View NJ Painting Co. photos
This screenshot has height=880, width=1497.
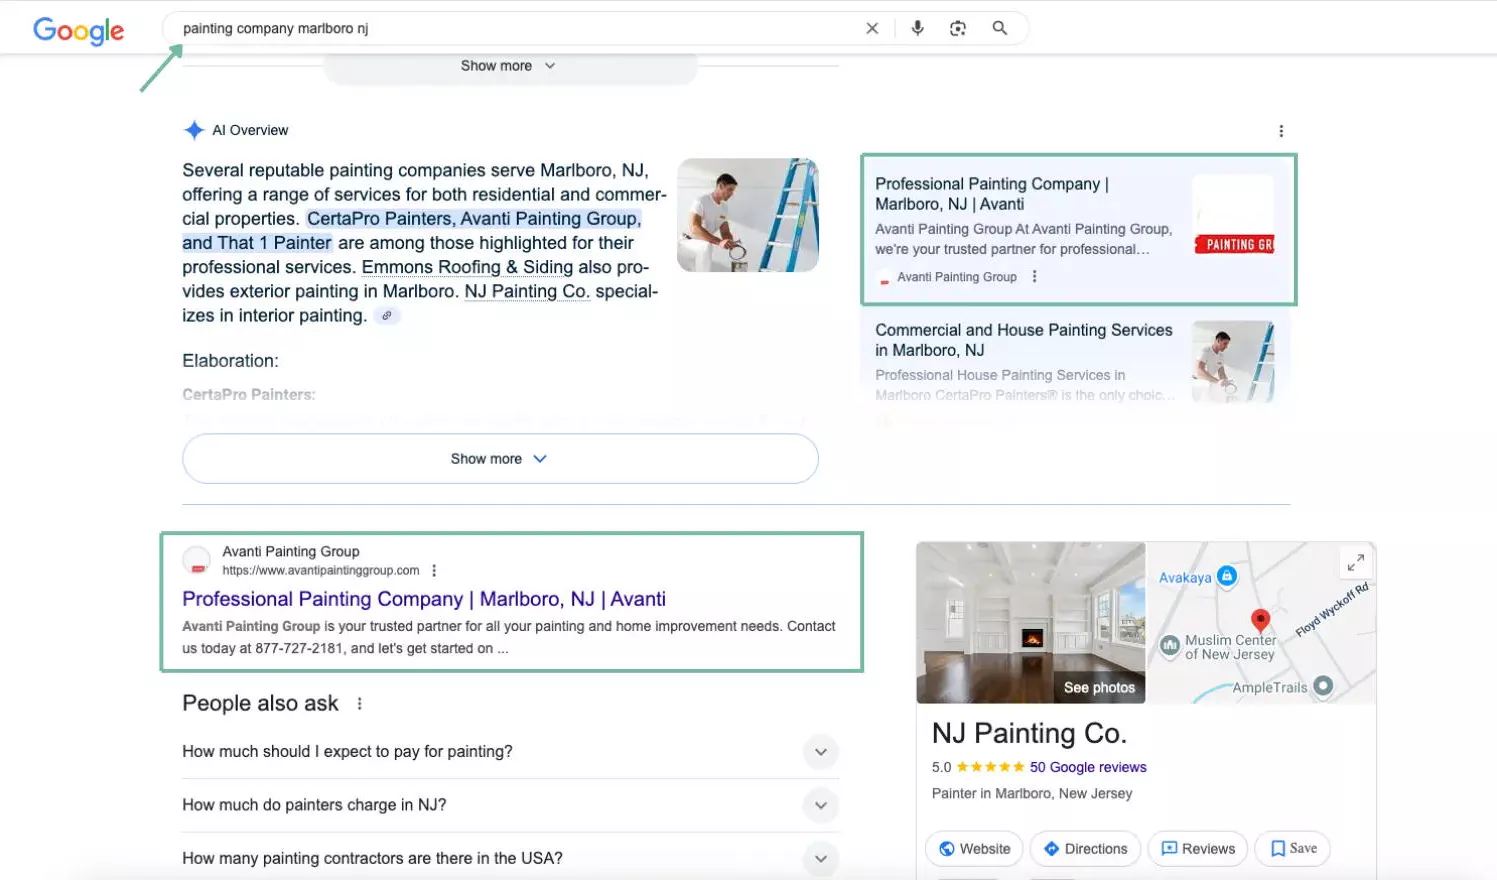pyautogui.click(x=1031, y=623)
